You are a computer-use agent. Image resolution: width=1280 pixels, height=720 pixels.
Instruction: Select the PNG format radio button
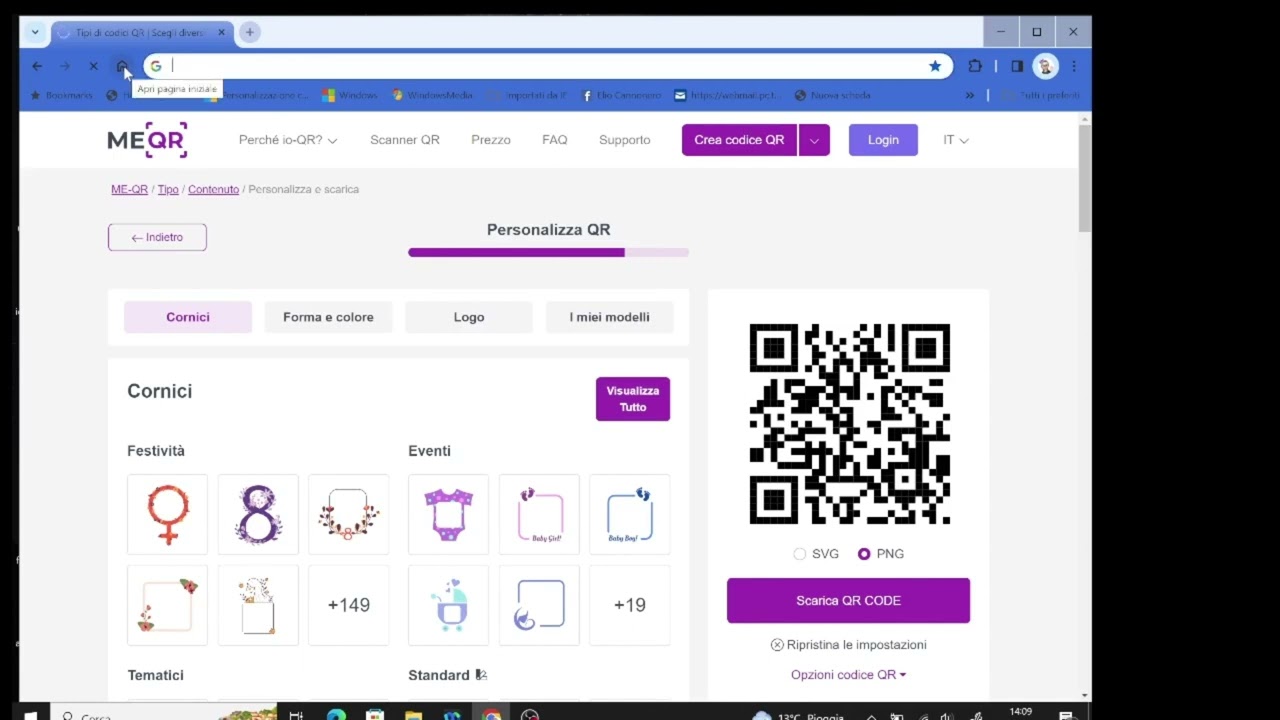(864, 554)
